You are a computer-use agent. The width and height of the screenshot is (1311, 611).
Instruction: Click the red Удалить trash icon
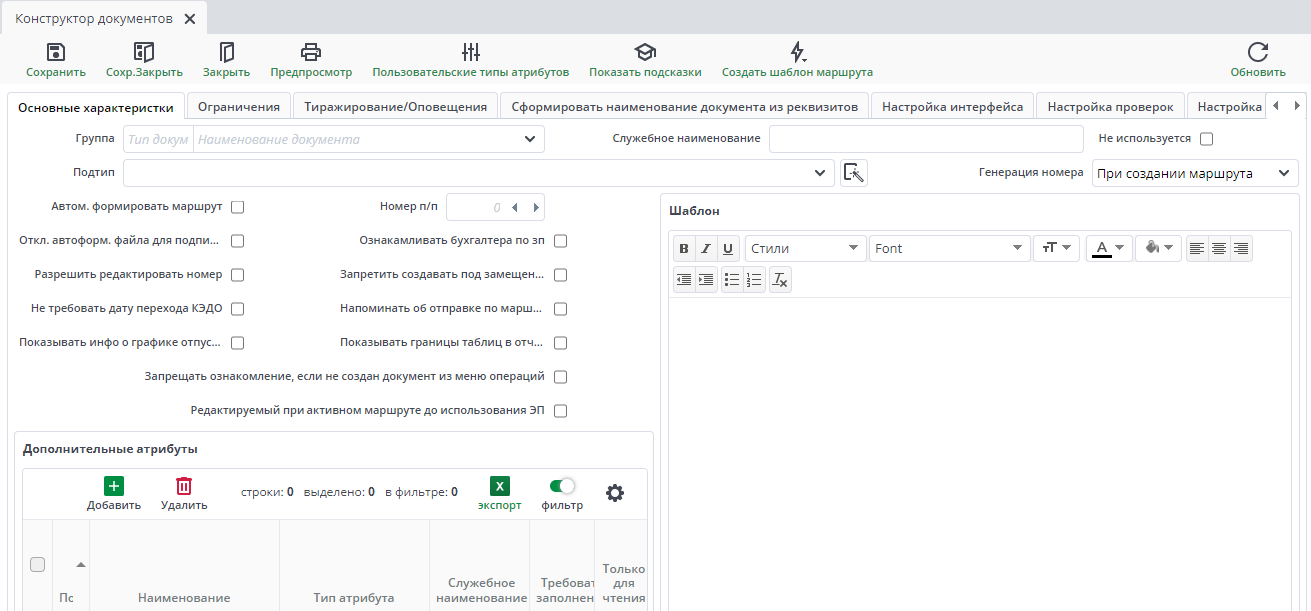[x=184, y=487]
